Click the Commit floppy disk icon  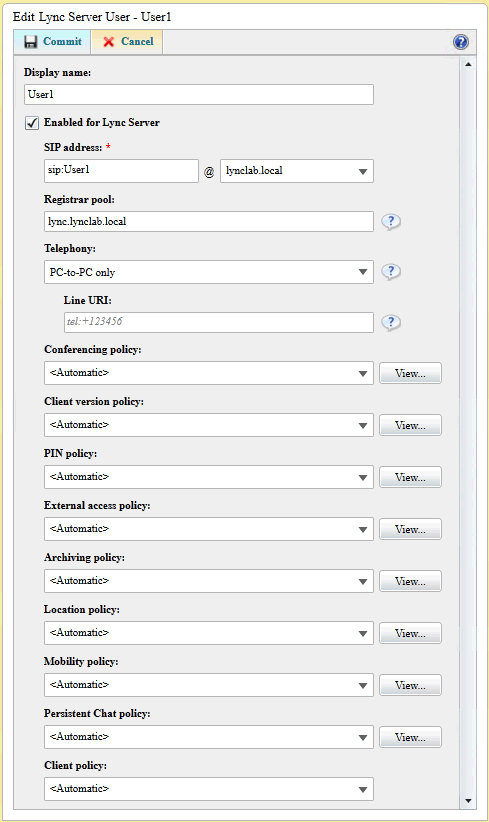31,42
